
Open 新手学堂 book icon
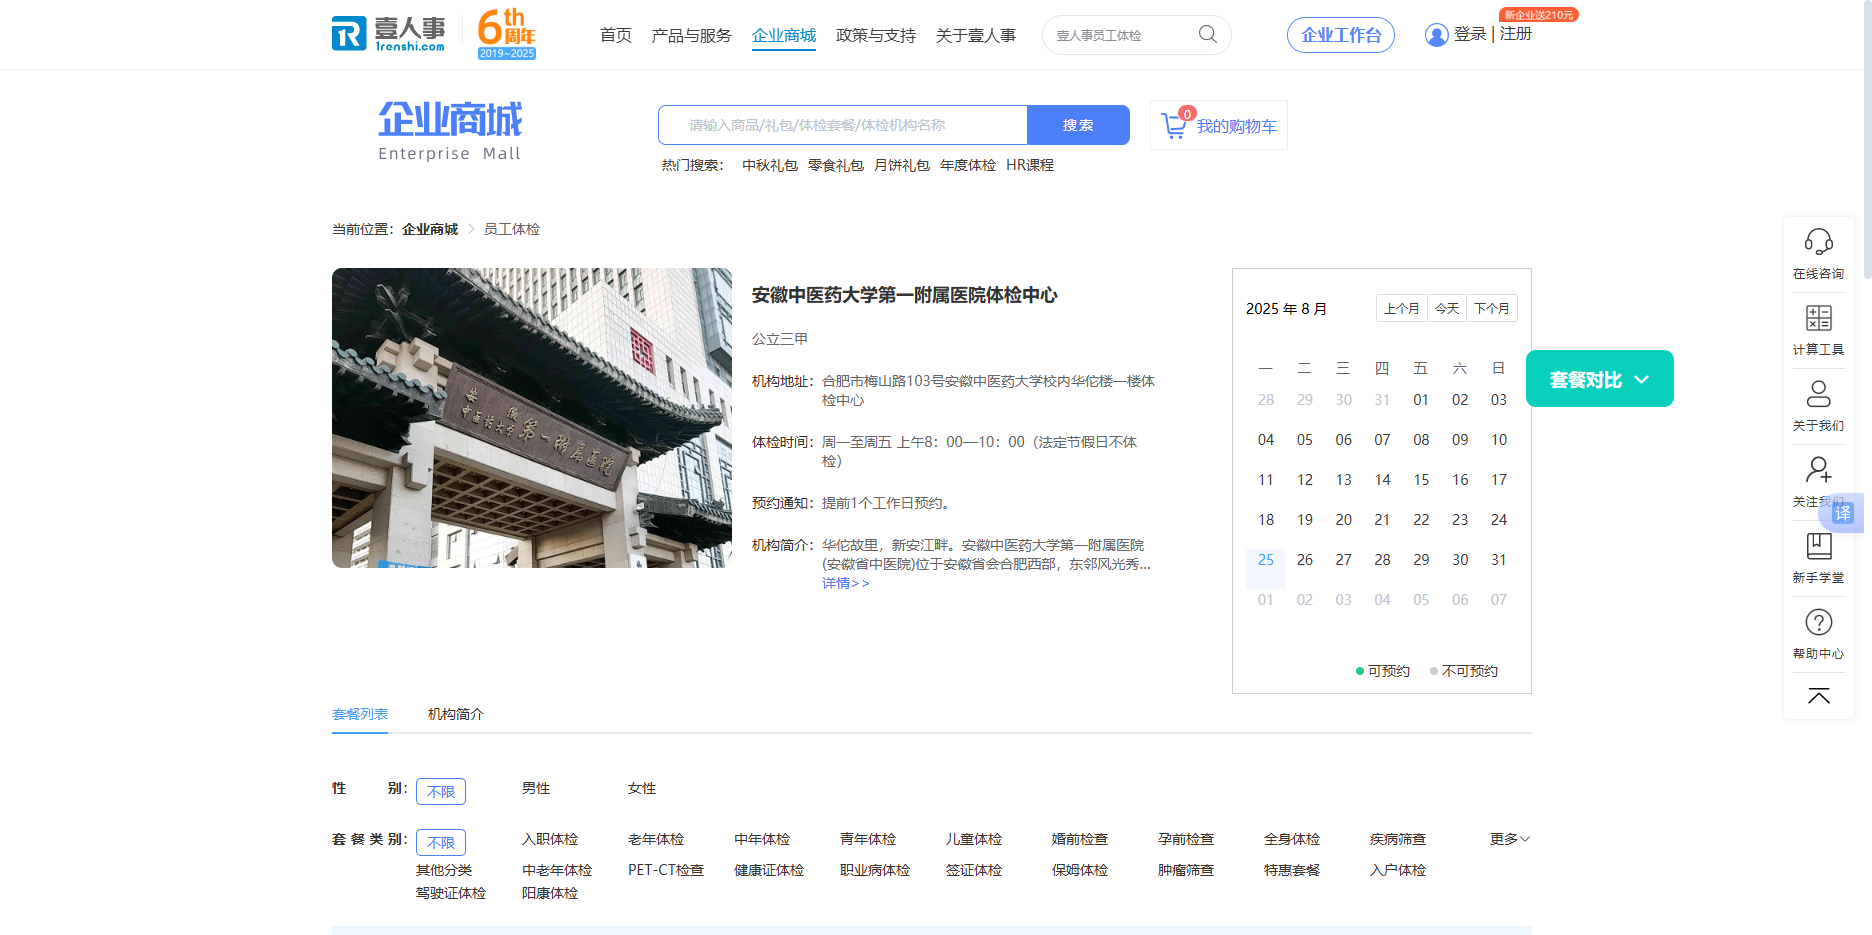[1818, 546]
